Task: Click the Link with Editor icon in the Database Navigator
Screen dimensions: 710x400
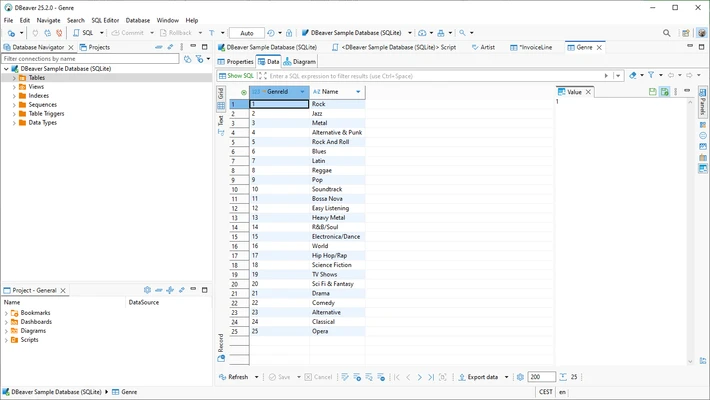Action: (170, 47)
